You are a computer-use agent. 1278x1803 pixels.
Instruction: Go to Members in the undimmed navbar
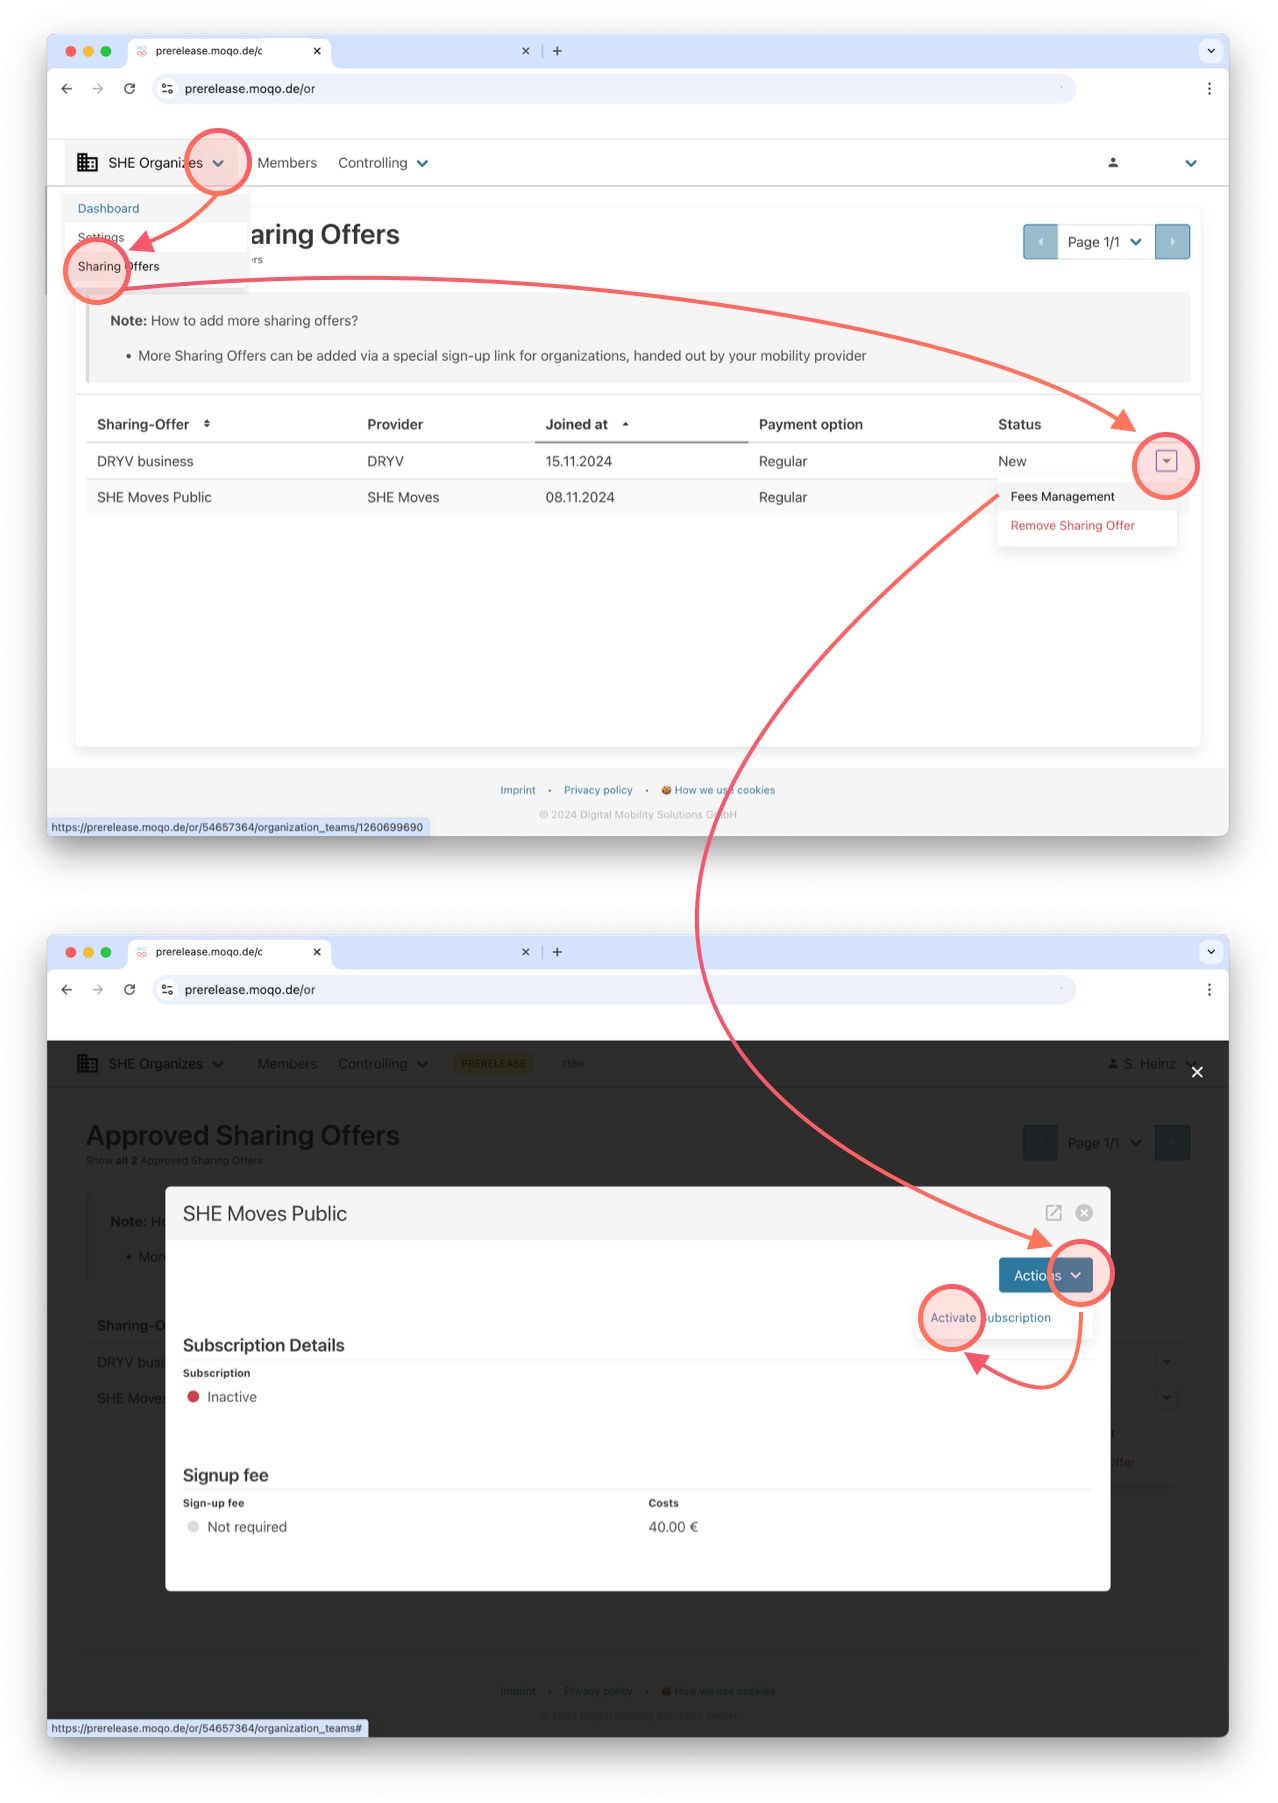pyautogui.click(x=287, y=163)
